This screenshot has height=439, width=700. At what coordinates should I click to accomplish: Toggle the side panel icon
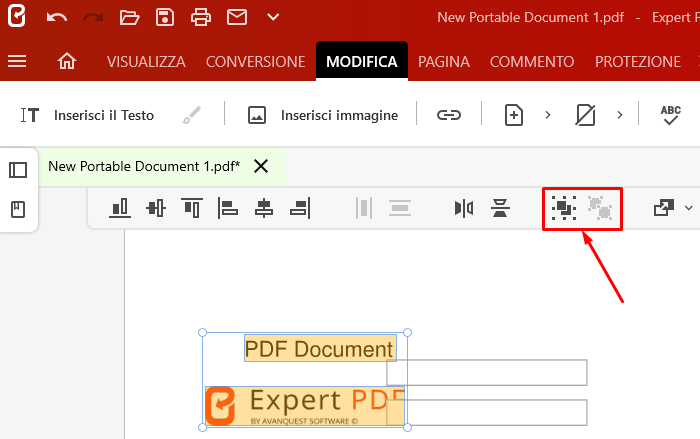(18, 170)
